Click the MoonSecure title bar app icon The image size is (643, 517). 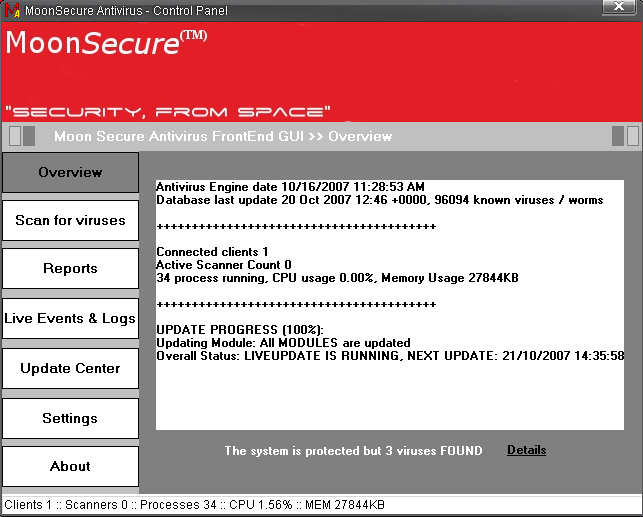[12, 10]
